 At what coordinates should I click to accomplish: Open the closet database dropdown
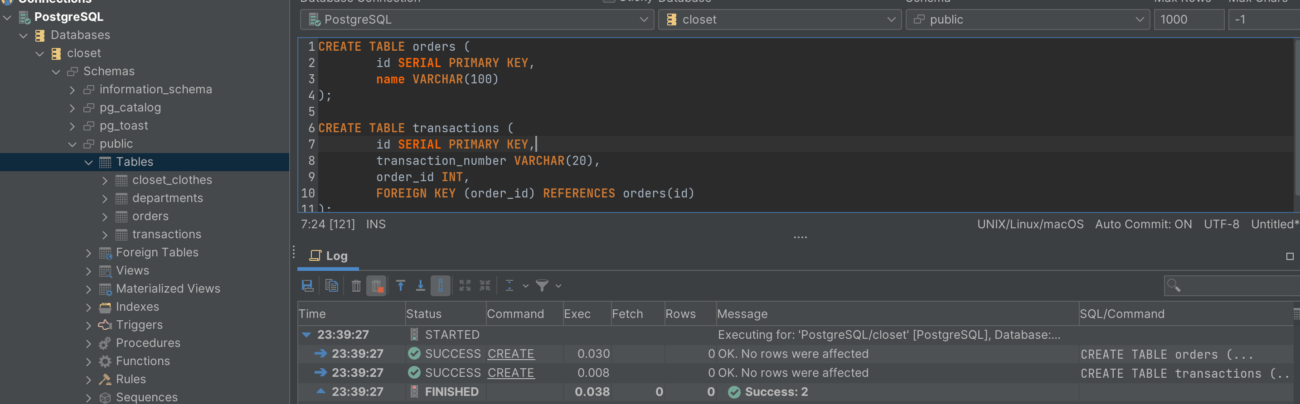(780, 19)
